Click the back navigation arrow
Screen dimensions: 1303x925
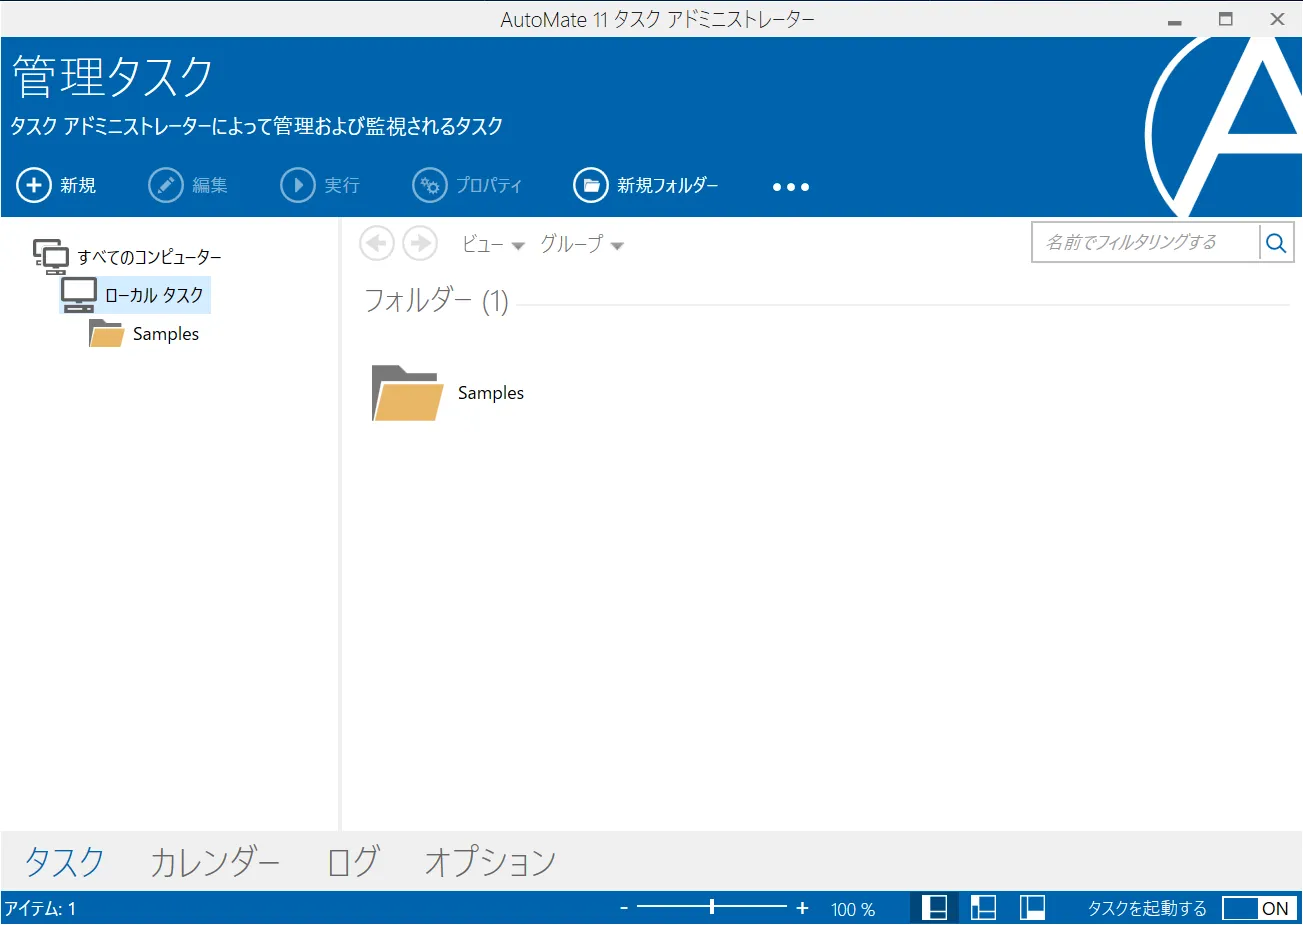[x=377, y=243]
